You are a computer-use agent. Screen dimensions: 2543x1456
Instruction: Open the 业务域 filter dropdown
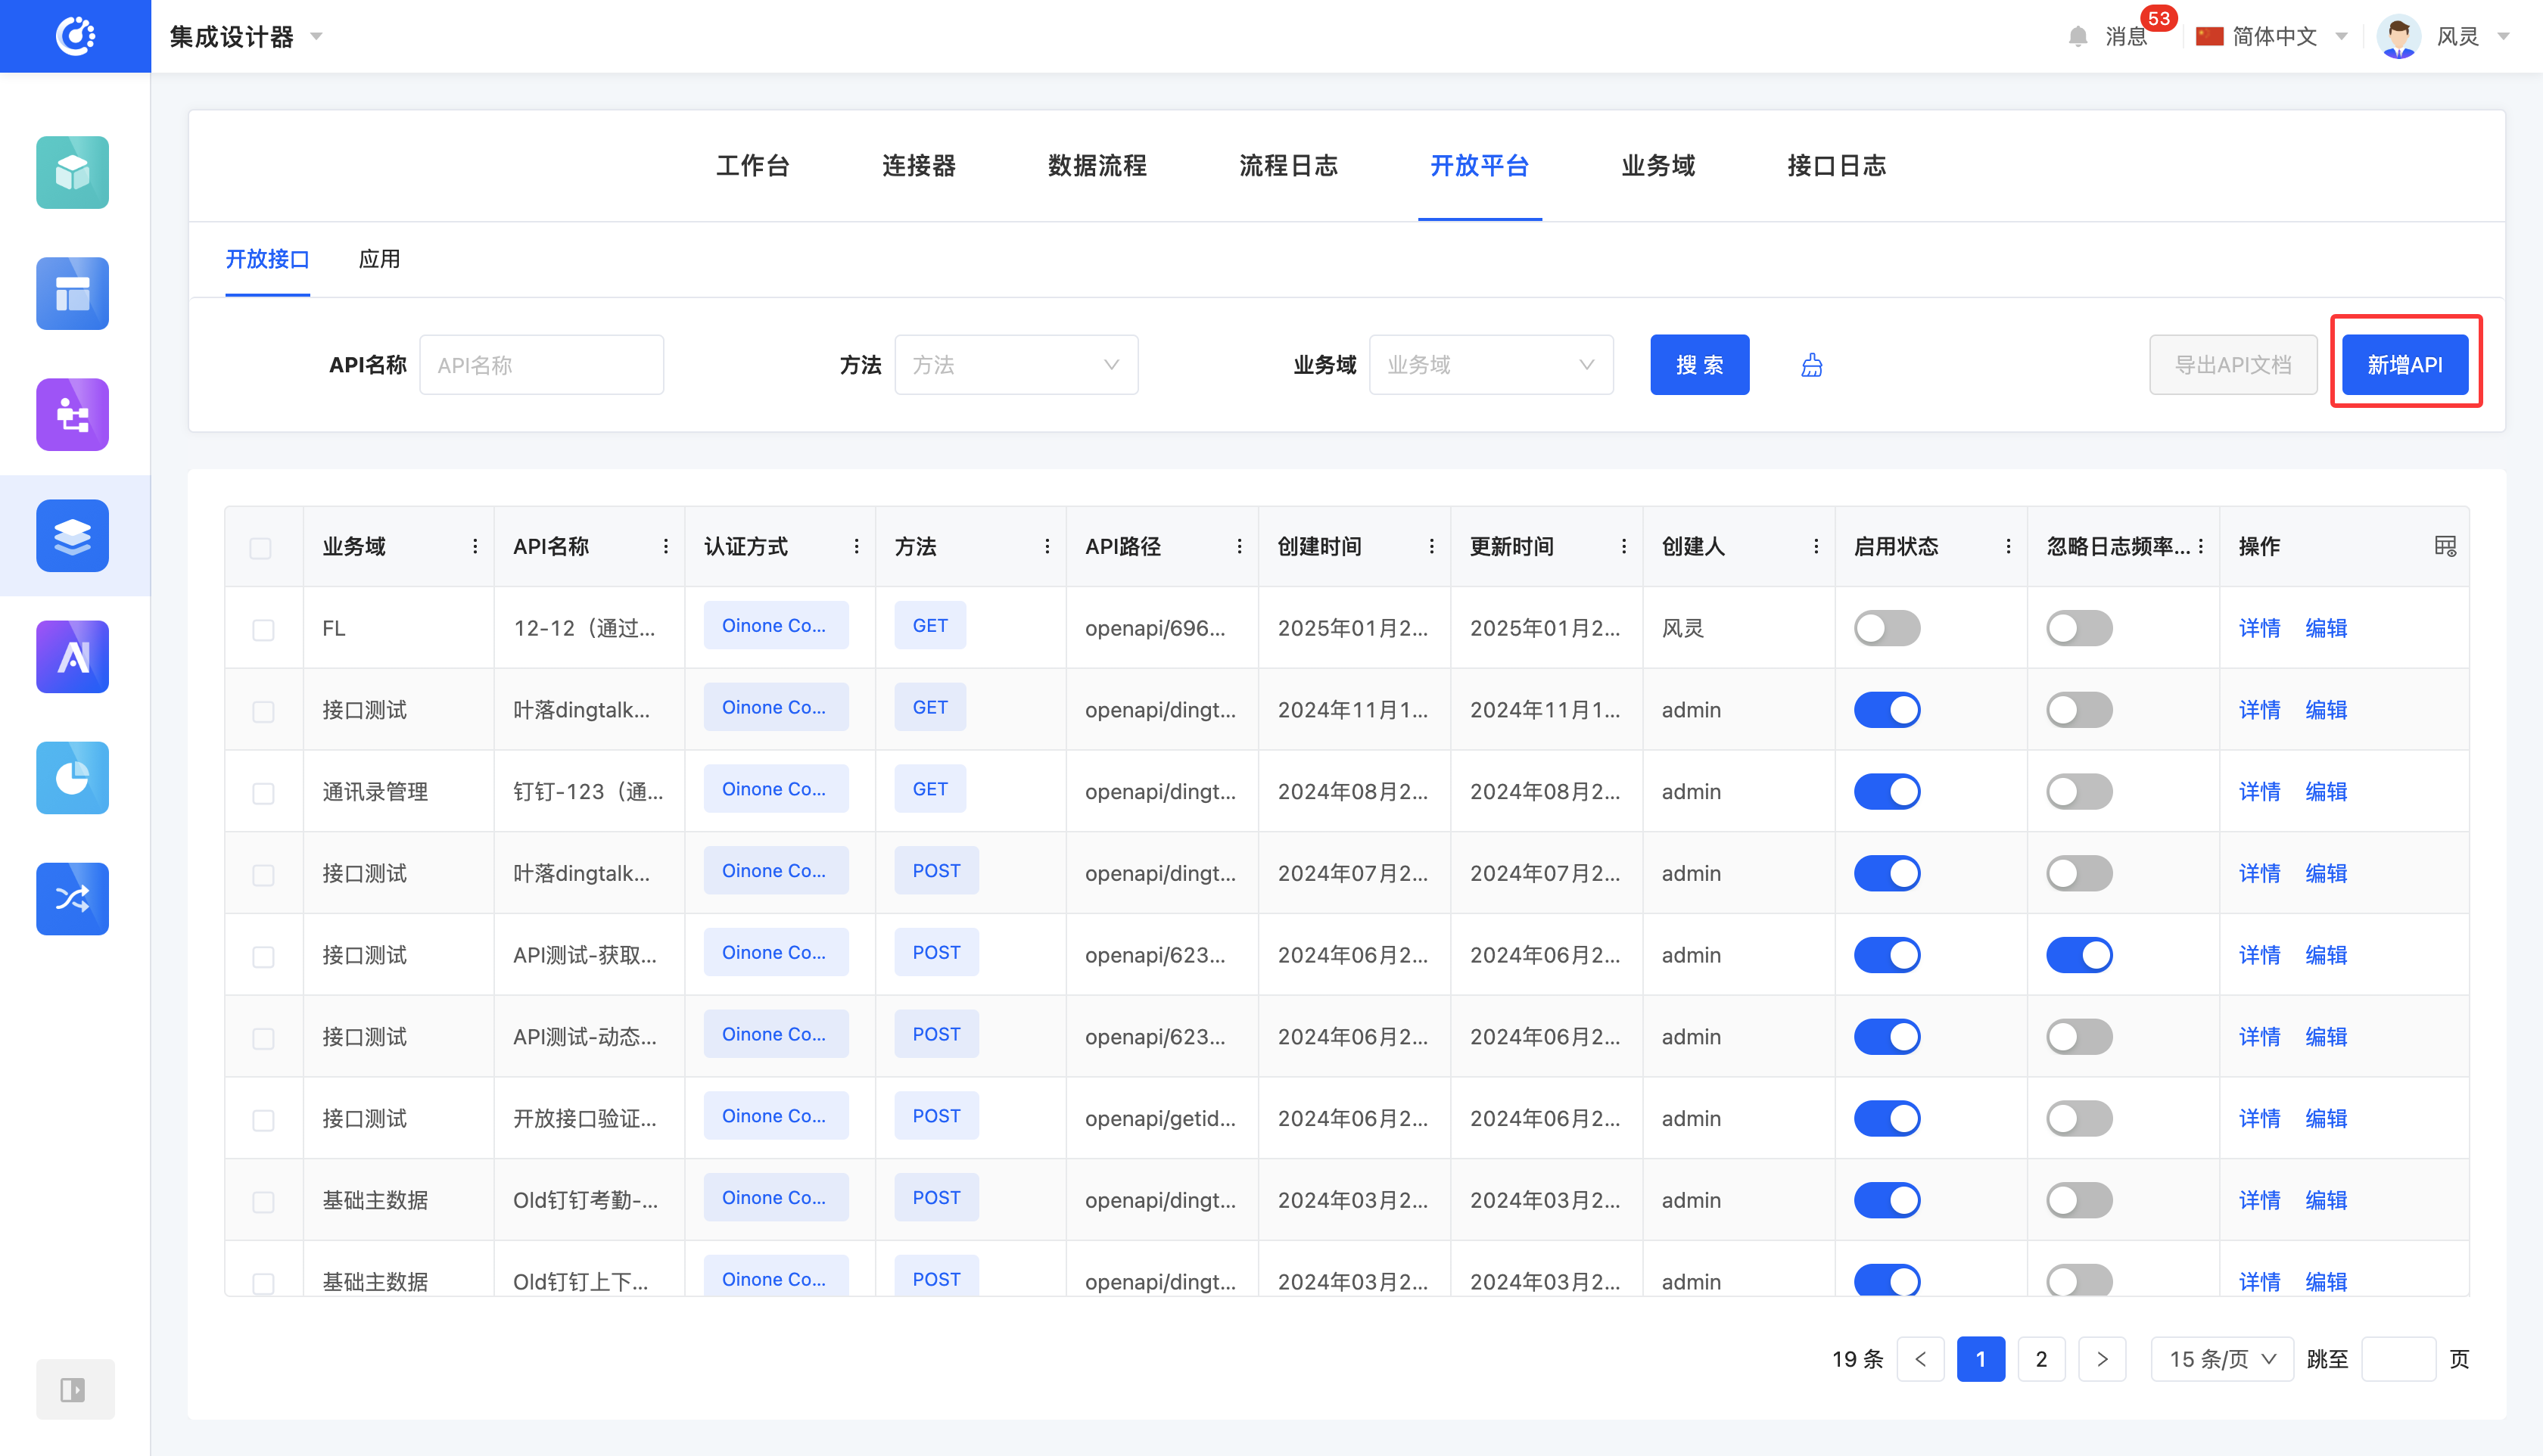point(1490,365)
